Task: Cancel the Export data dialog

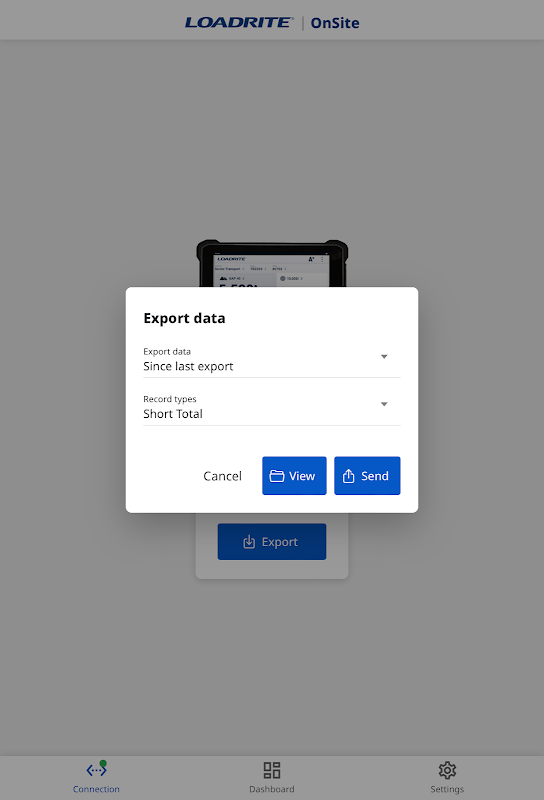Action: coord(222,476)
